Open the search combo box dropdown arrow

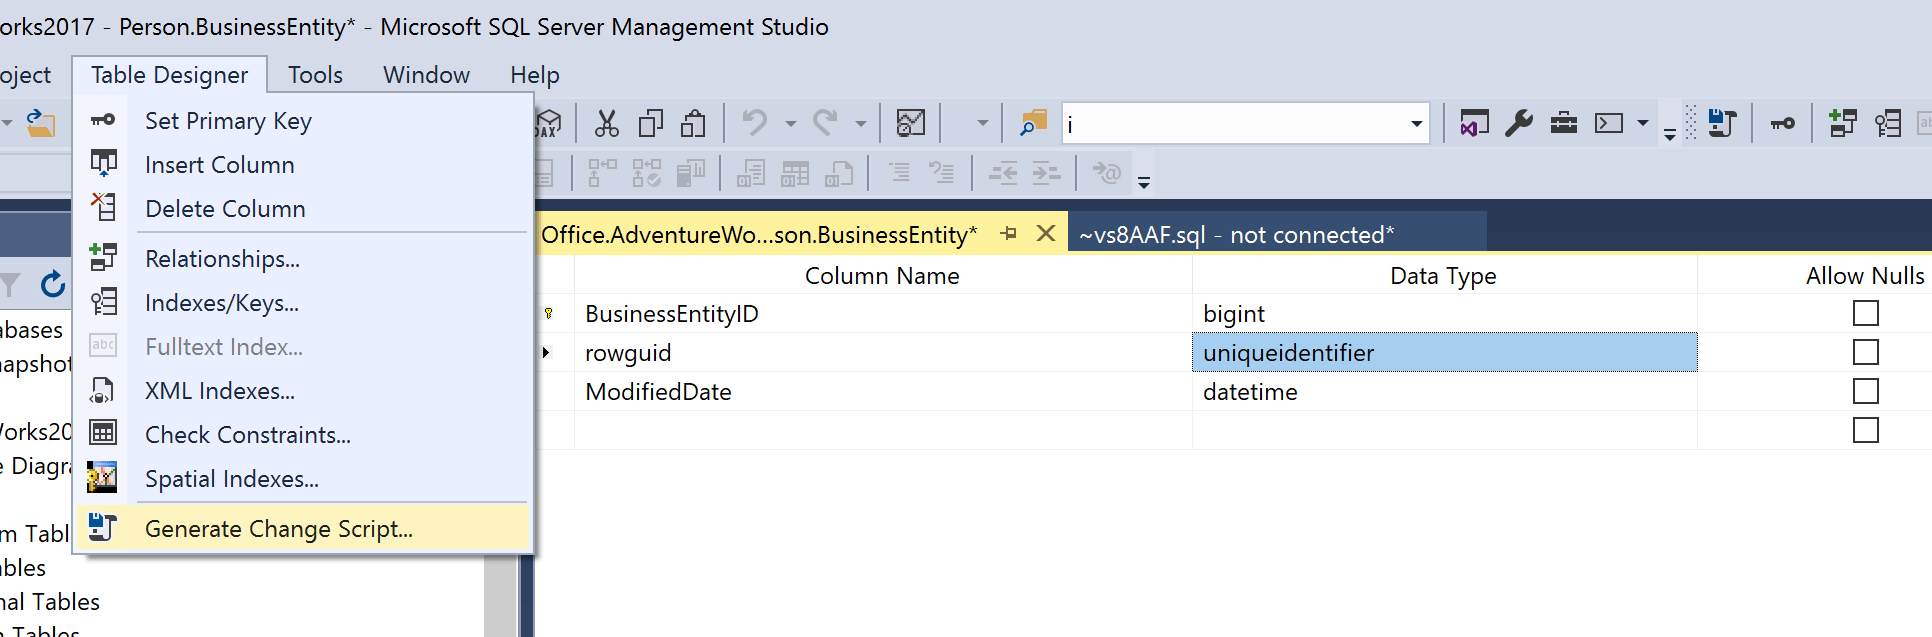pyautogui.click(x=1417, y=124)
